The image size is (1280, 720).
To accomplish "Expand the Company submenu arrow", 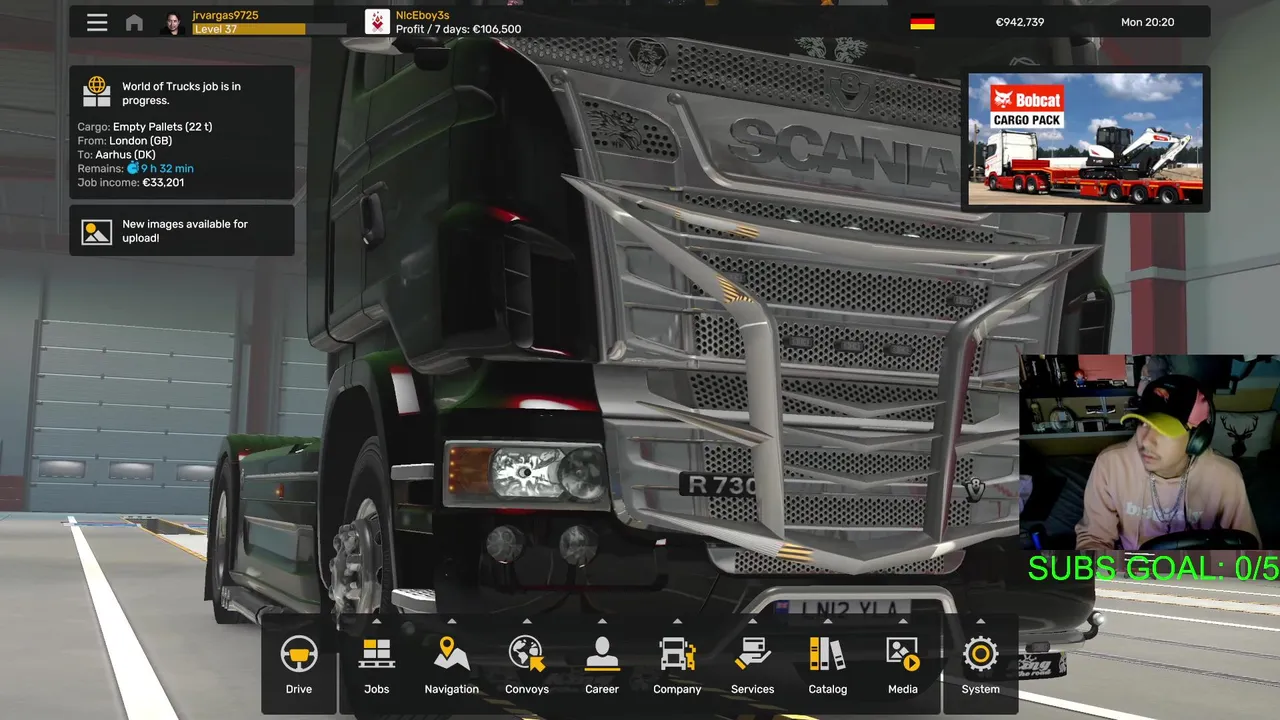I will 677,621.
